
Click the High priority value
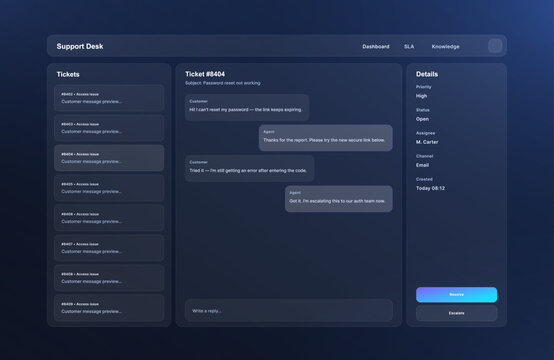pos(421,96)
